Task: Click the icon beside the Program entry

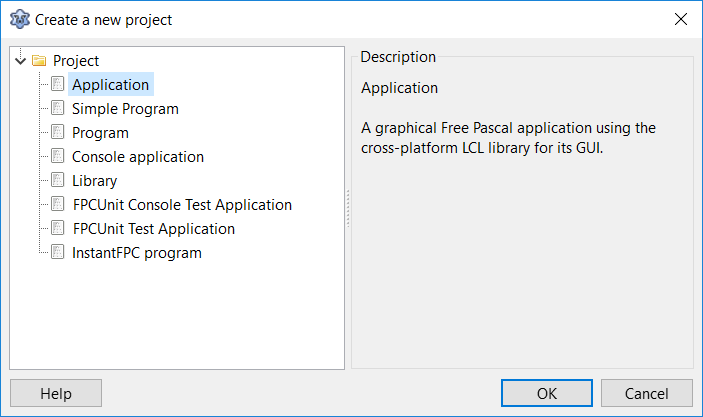Action: [x=57, y=133]
